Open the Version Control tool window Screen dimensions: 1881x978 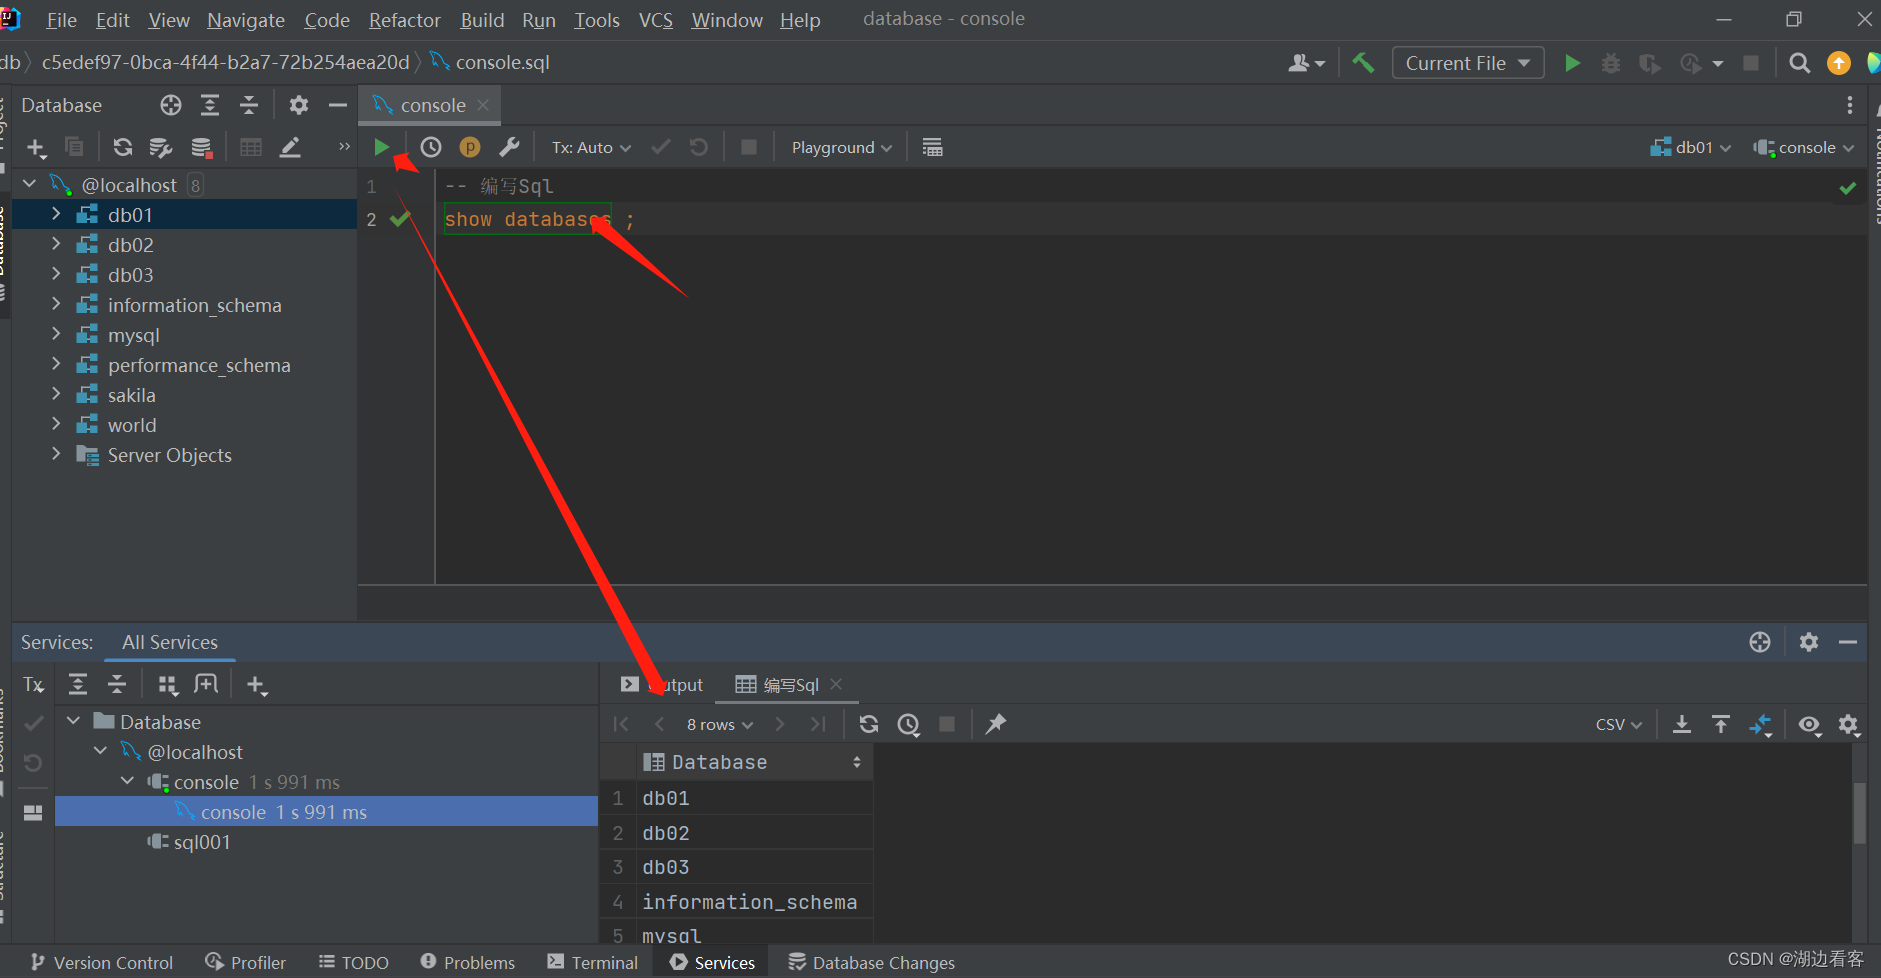click(102, 962)
